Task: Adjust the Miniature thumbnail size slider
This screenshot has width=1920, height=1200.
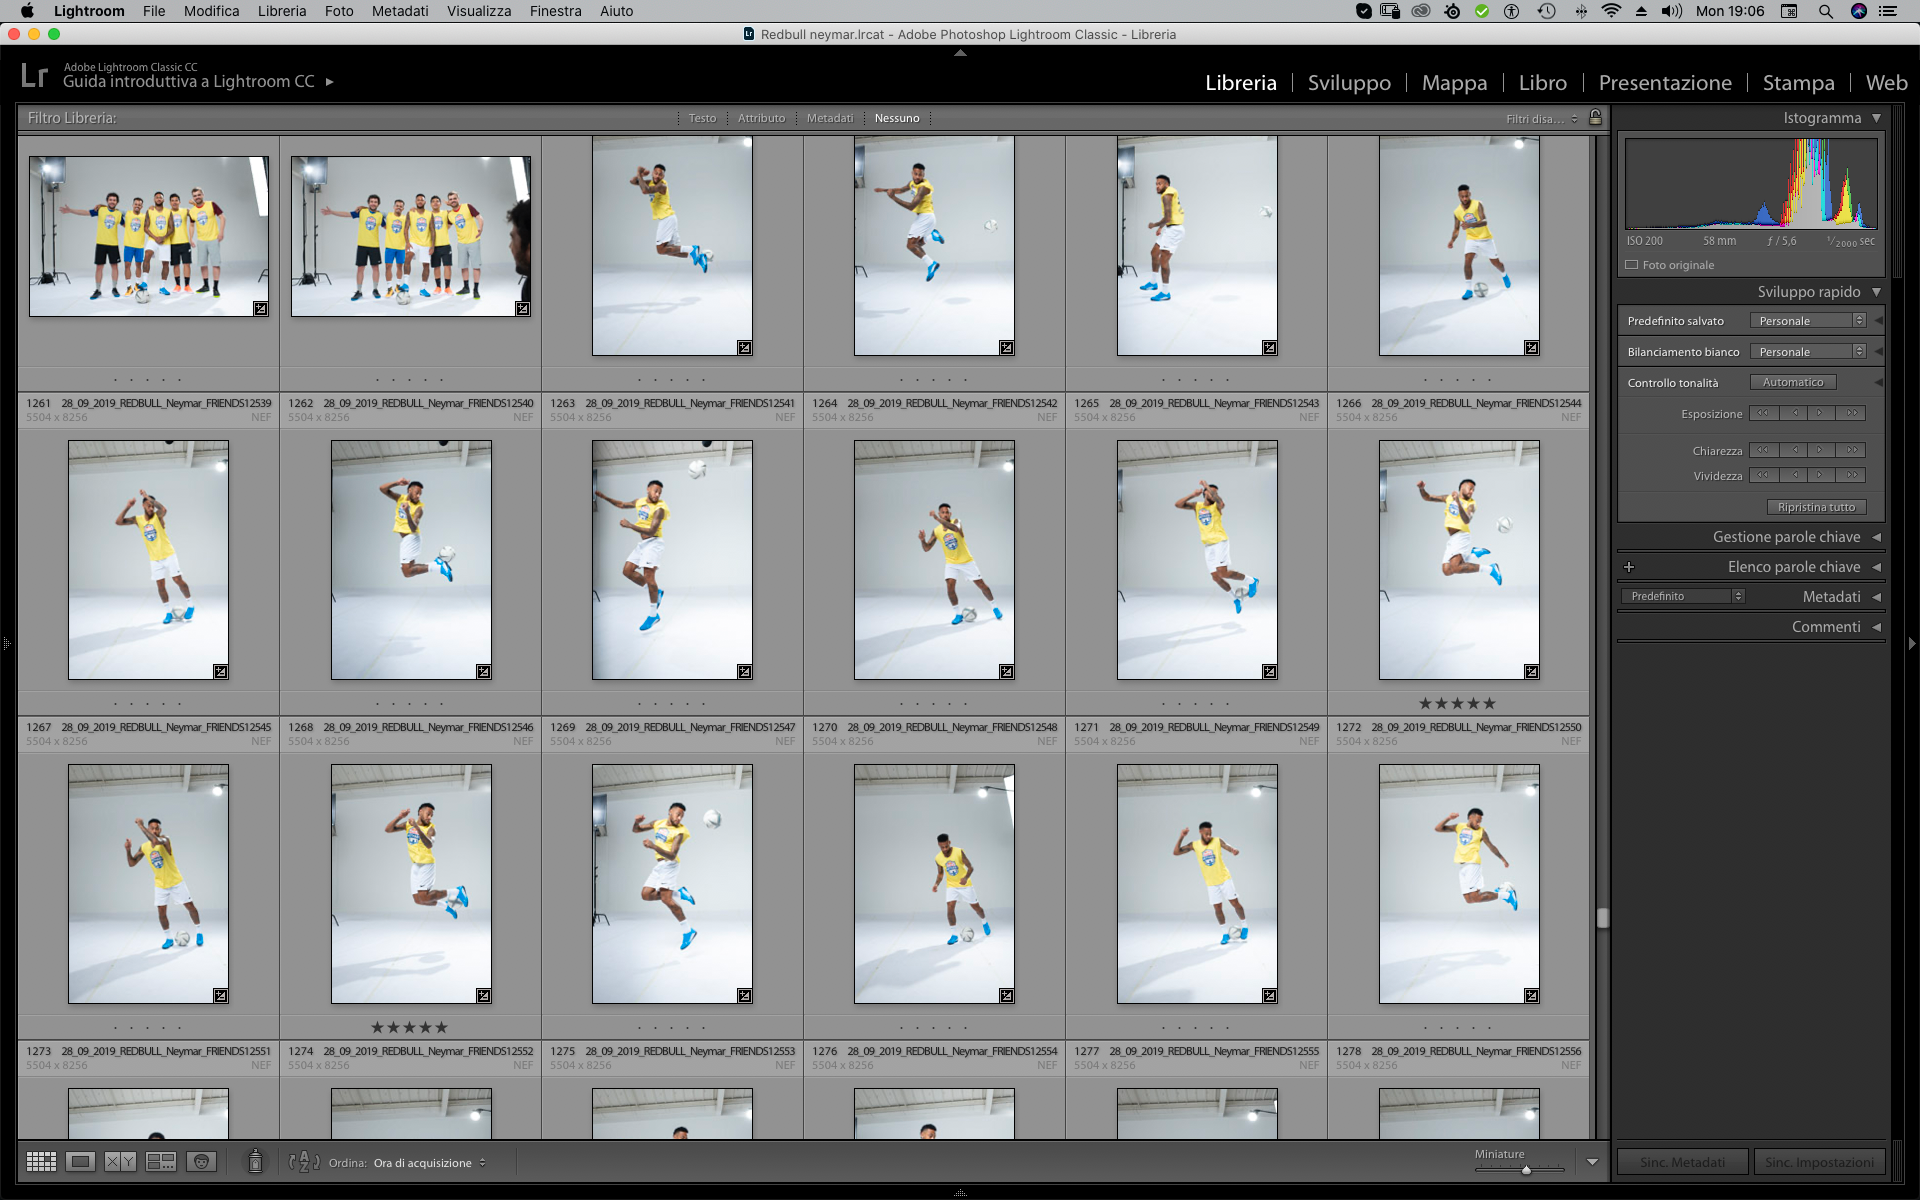Action: 1526,1169
